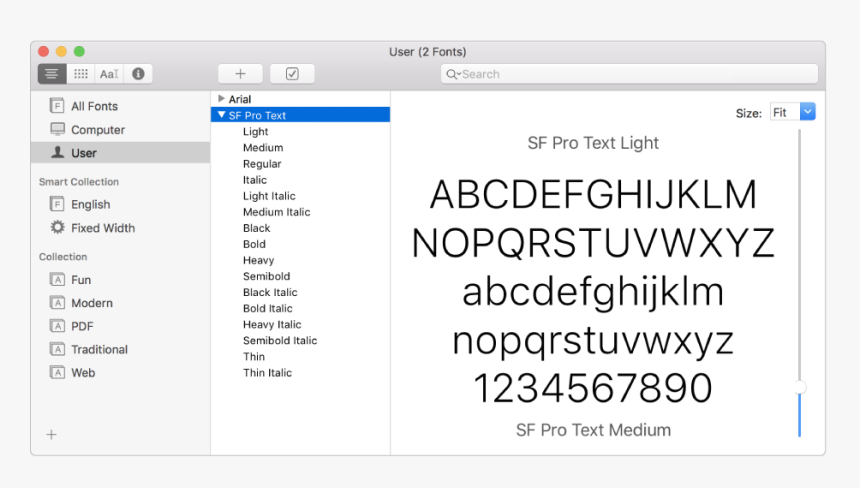Click the Fixed Width label

click(x=103, y=228)
